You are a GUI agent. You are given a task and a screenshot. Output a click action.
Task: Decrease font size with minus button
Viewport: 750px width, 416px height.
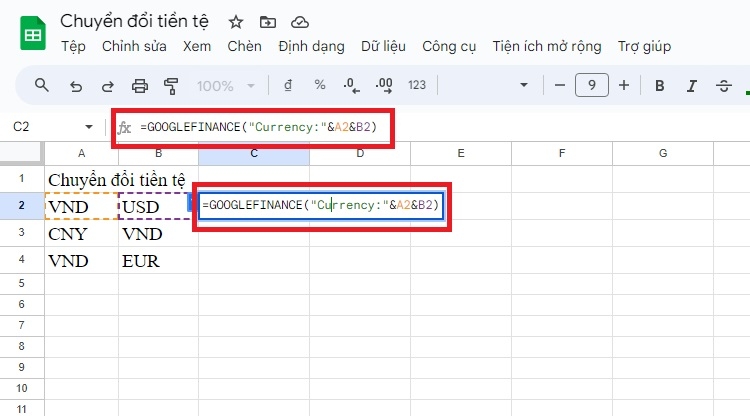point(560,85)
